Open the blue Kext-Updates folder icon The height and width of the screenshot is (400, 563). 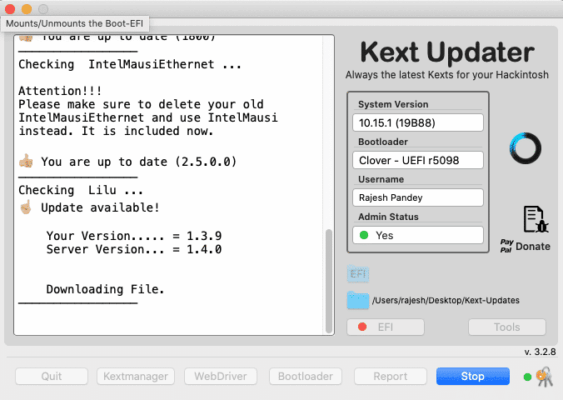coord(358,300)
